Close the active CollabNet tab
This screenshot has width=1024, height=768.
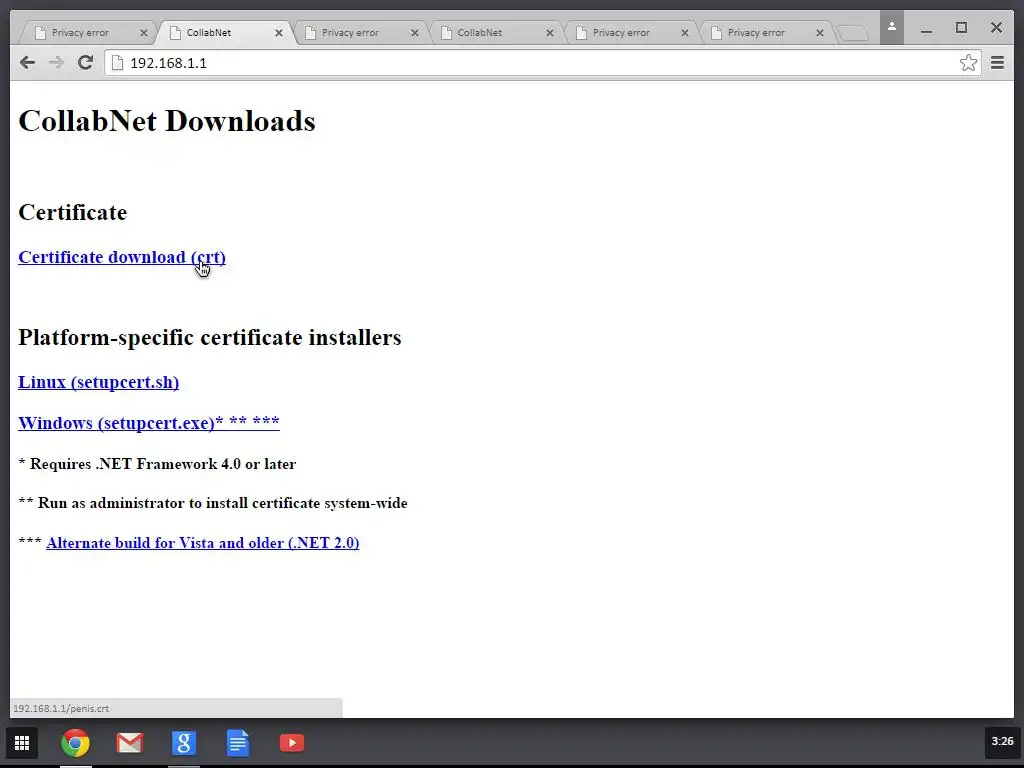click(x=279, y=33)
